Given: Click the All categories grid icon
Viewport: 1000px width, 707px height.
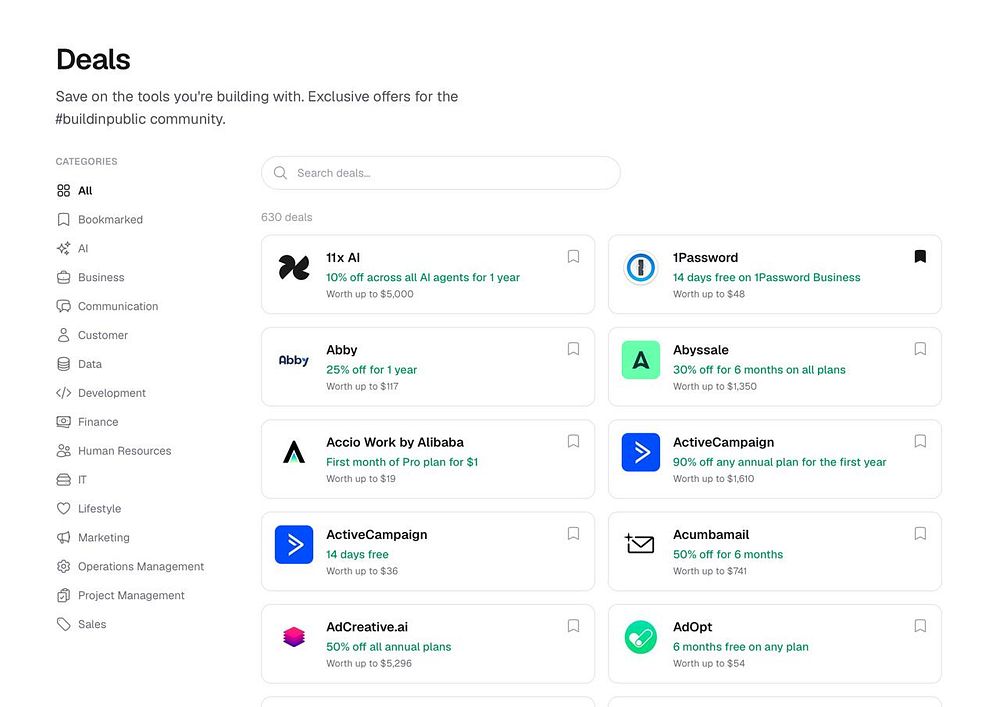Looking at the screenshot, I should coord(63,191).
